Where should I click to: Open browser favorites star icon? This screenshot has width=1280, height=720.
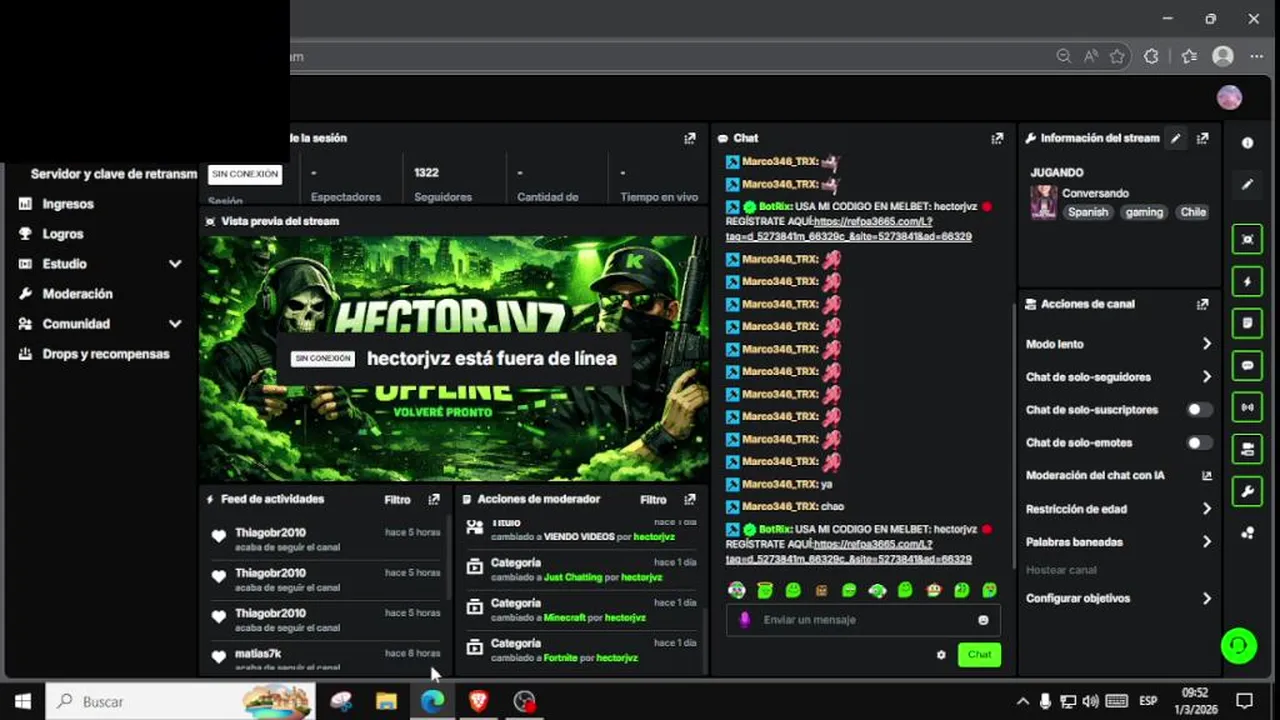coord(1117,56)
